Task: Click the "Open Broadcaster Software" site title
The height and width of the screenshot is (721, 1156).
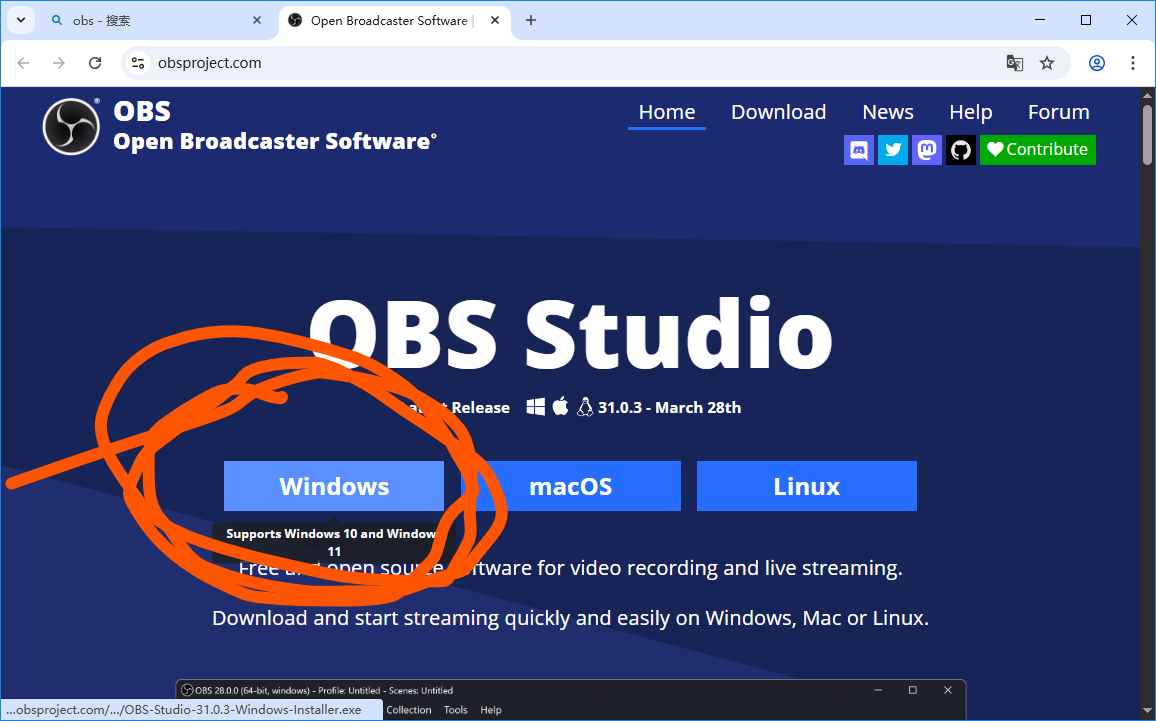Action: point(274,141)
